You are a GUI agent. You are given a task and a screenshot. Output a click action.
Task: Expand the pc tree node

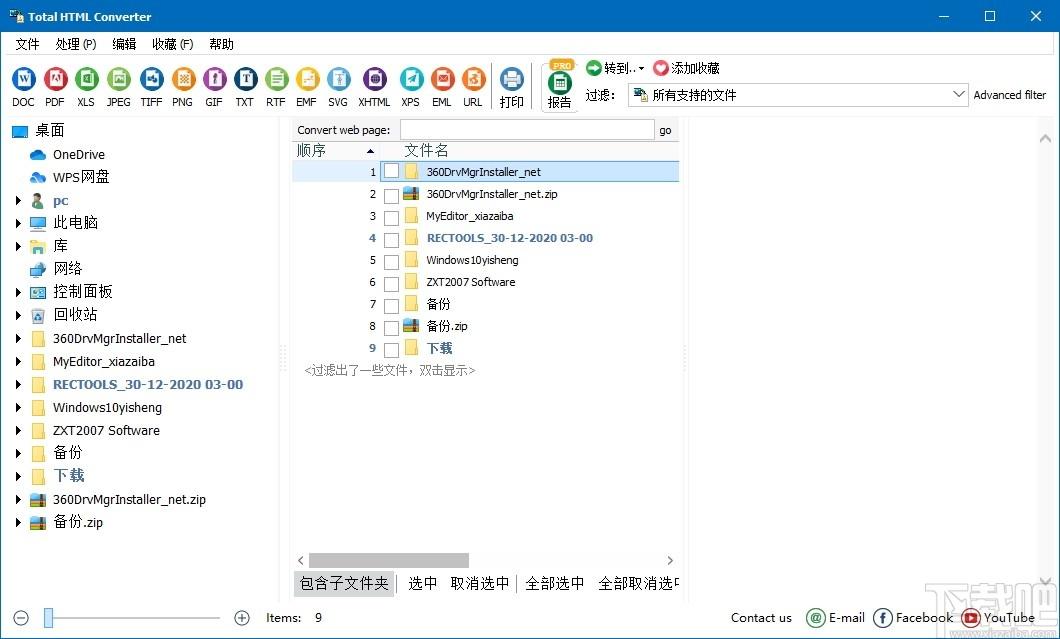[x=18, y=201]
